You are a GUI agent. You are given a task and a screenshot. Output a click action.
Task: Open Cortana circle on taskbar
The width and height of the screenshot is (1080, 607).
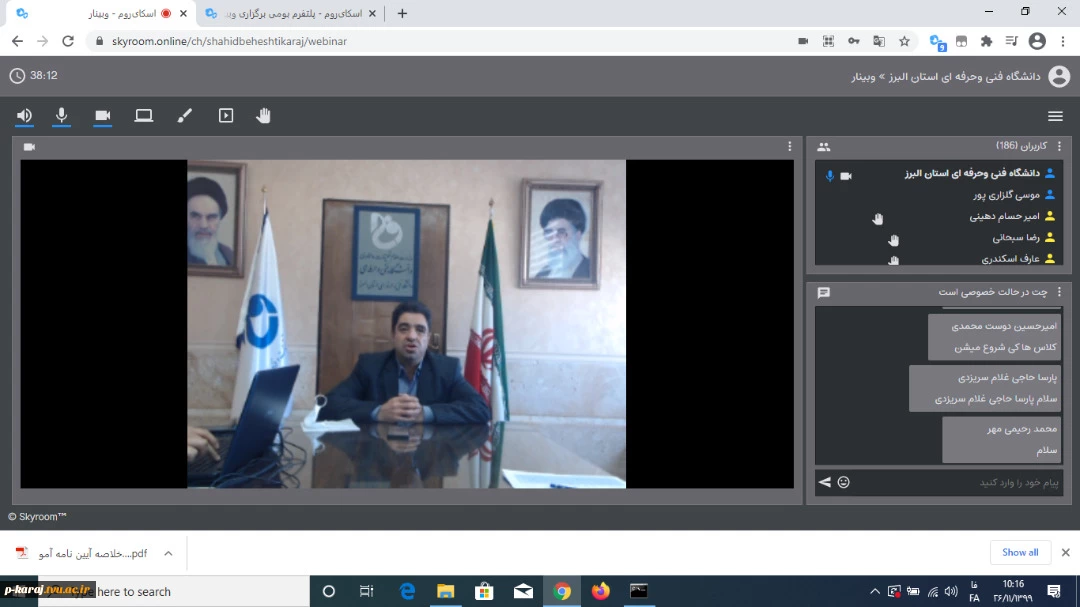click(x=329, y=591)
